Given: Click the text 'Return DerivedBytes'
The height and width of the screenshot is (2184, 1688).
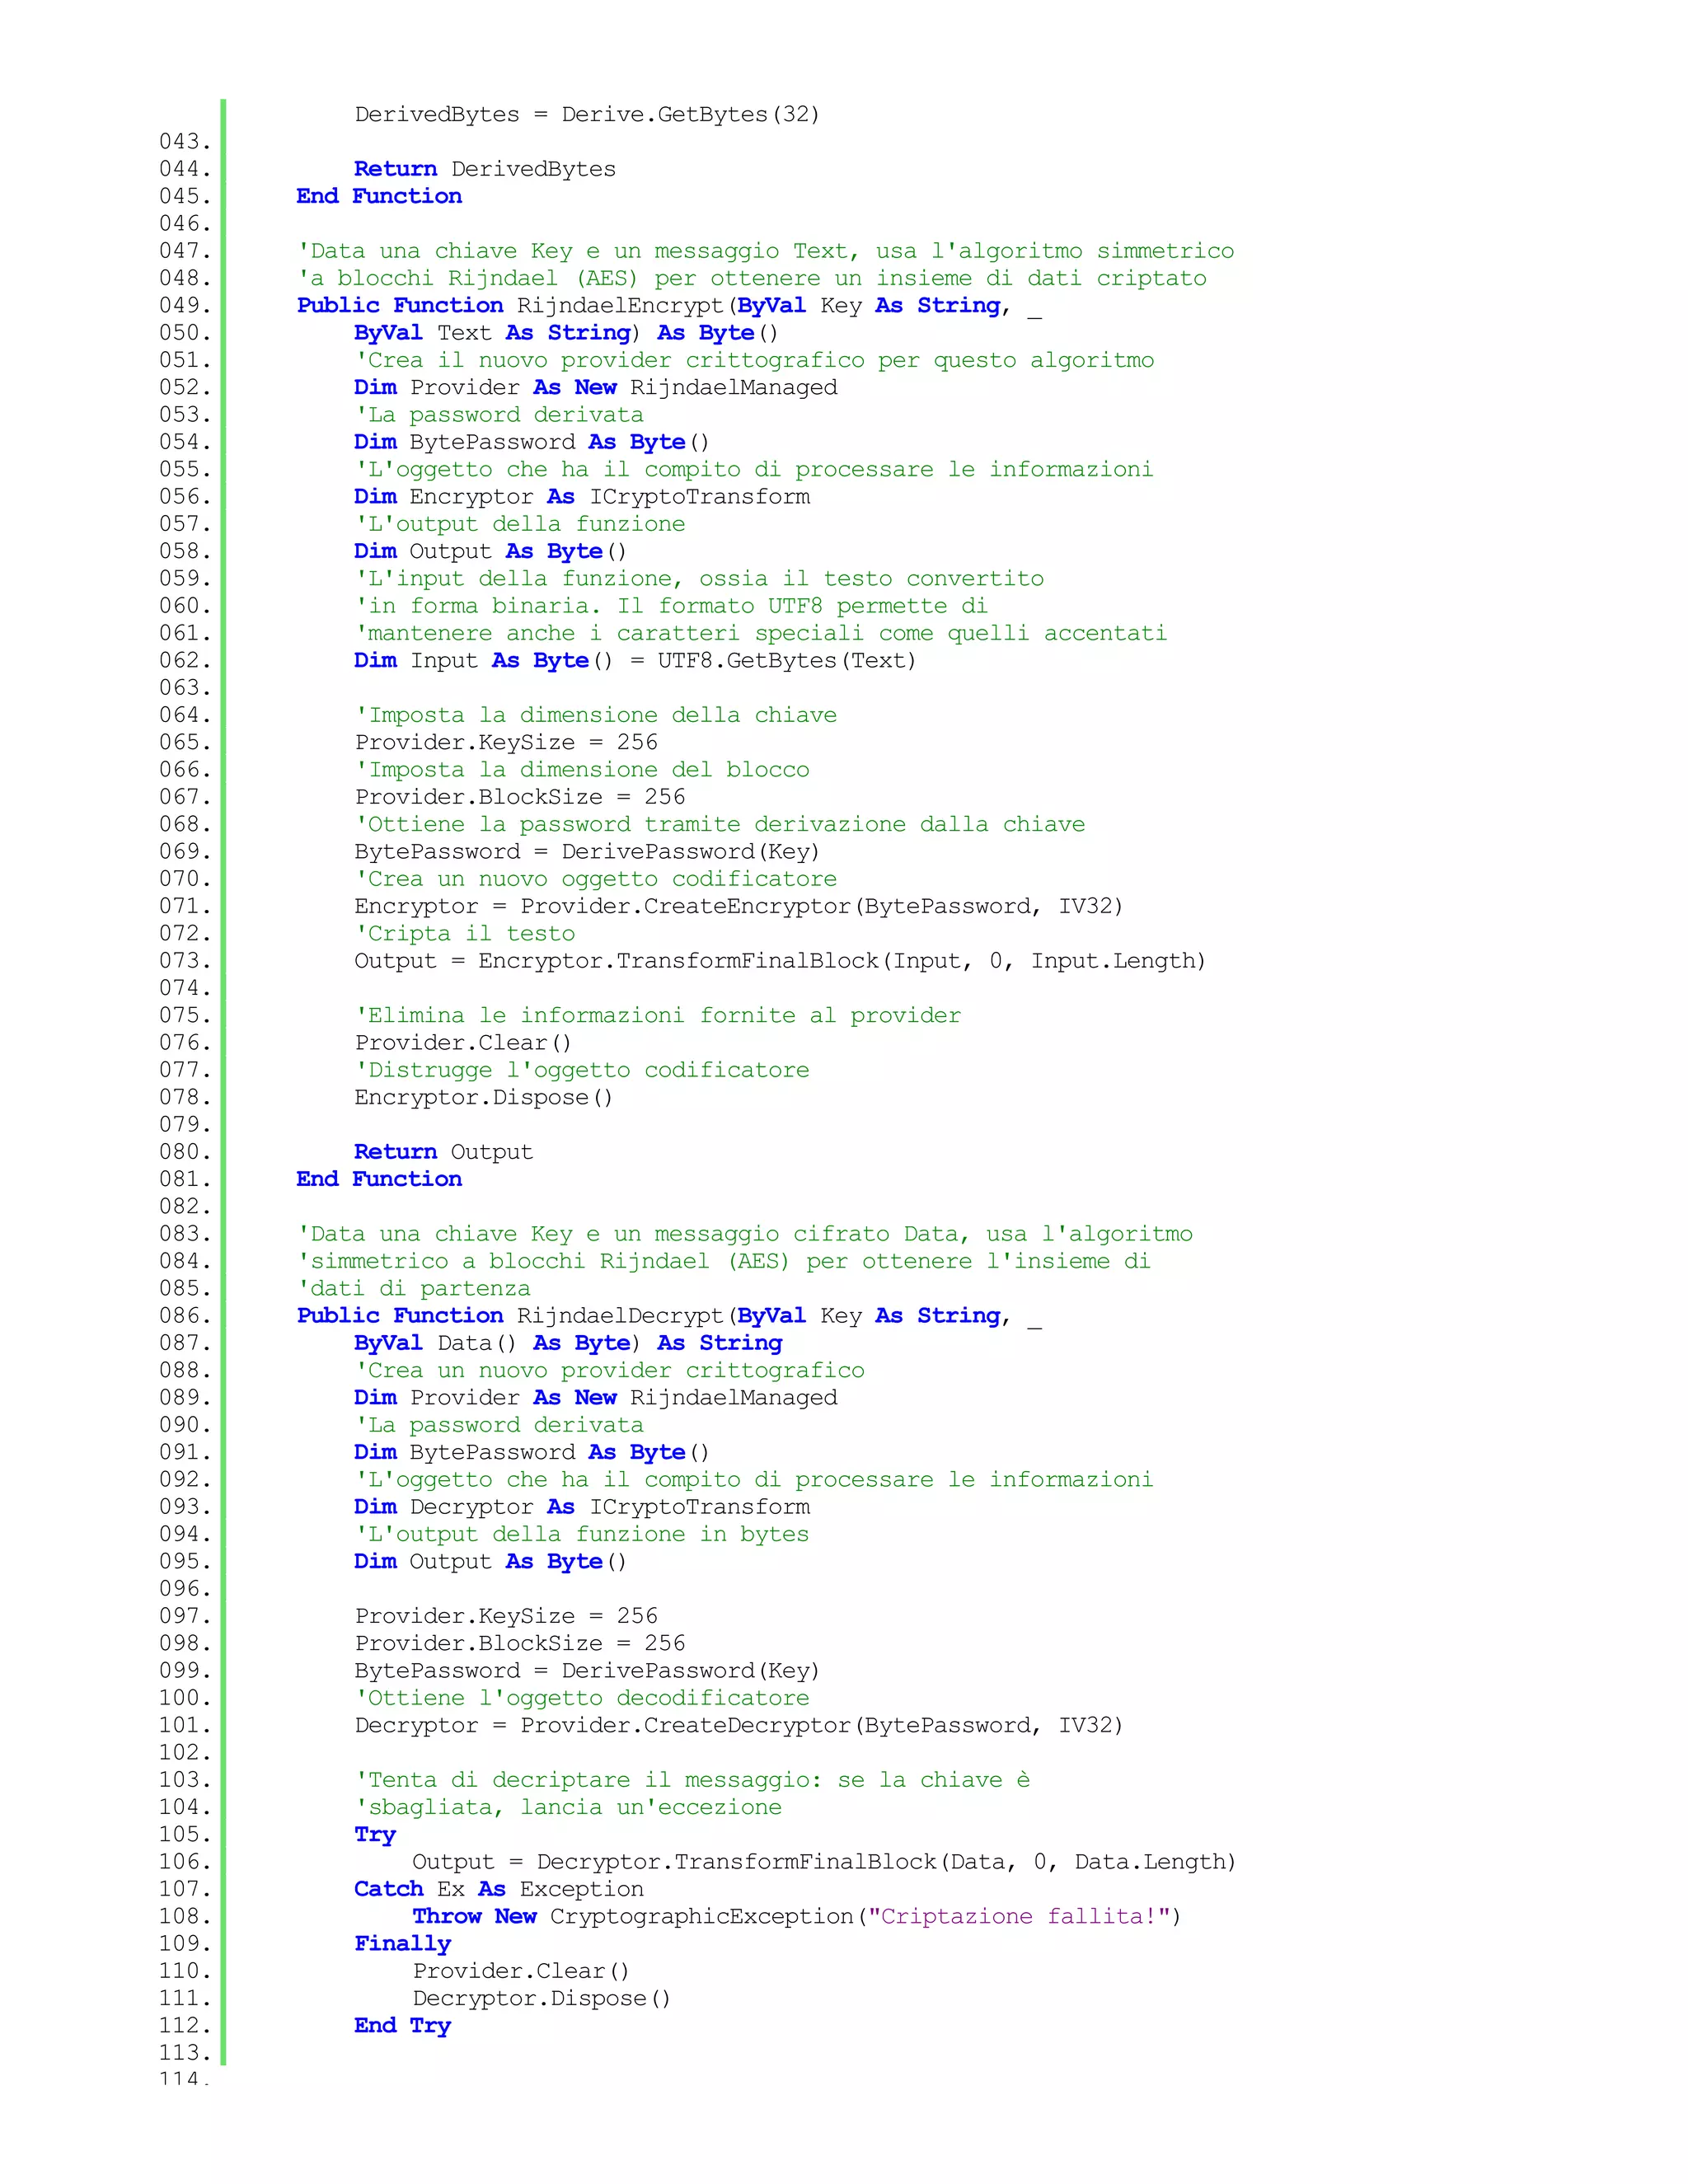Looking at the screenshot, I should click(485, 169).
